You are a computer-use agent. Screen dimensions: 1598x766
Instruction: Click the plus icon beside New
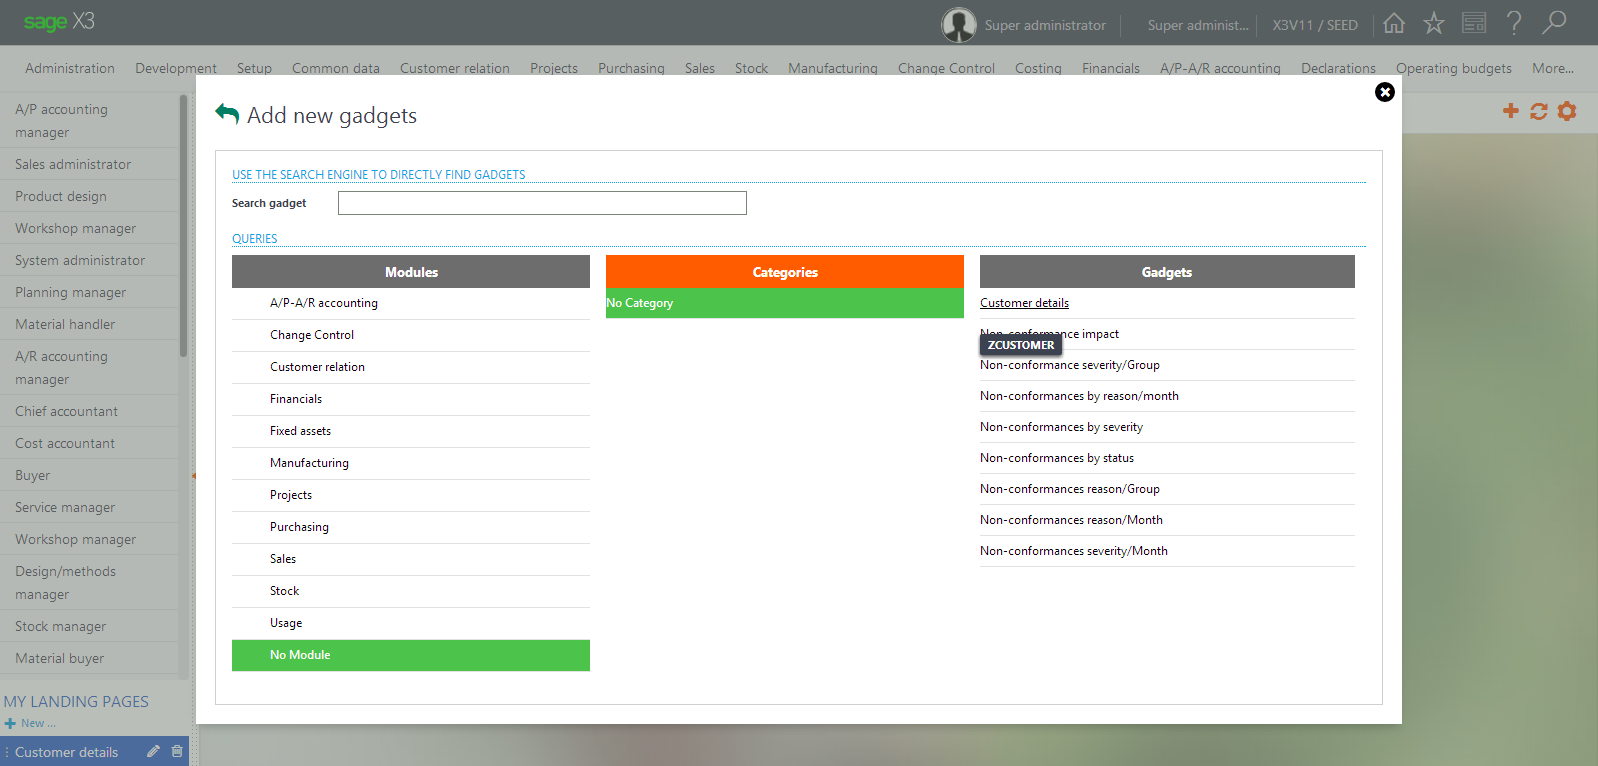10,723
